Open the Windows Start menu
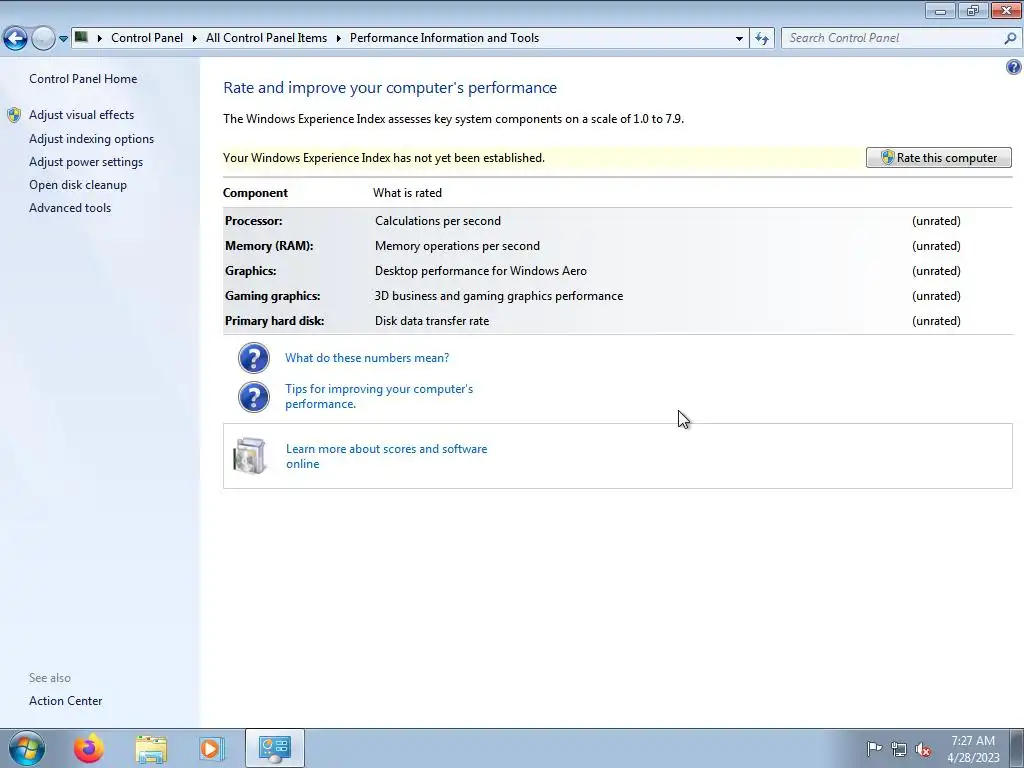Screen dimensions: 1024x768 pos(27,748)
